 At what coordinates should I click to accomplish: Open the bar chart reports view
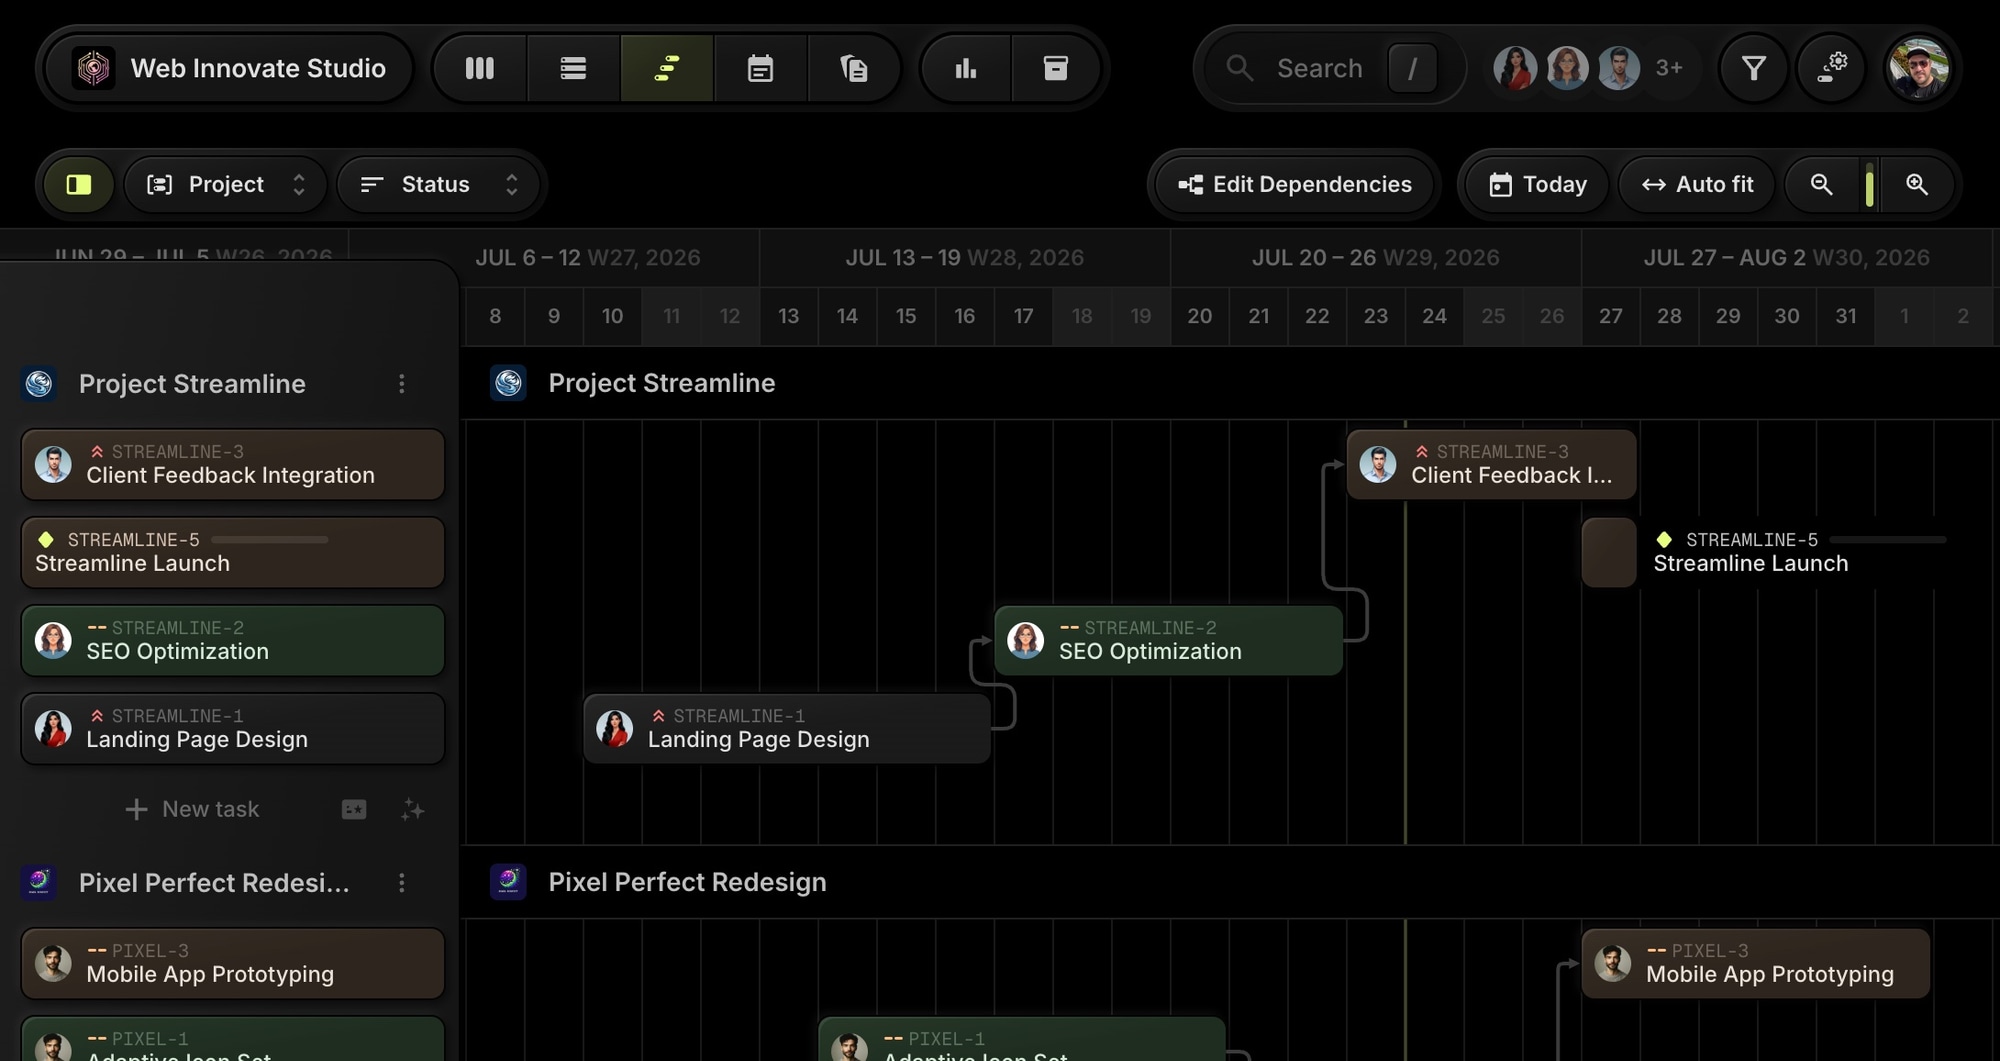[x=965, y=68]
